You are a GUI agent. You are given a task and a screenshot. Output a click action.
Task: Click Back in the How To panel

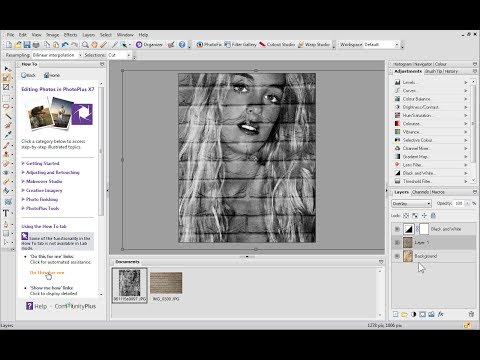pos(28,75)
